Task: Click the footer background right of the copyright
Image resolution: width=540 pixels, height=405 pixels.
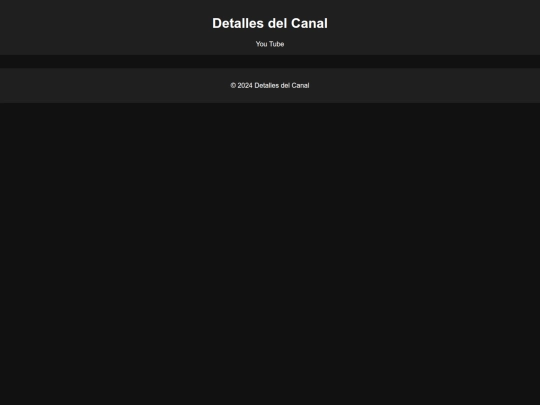Action: [x=425, y=85]
